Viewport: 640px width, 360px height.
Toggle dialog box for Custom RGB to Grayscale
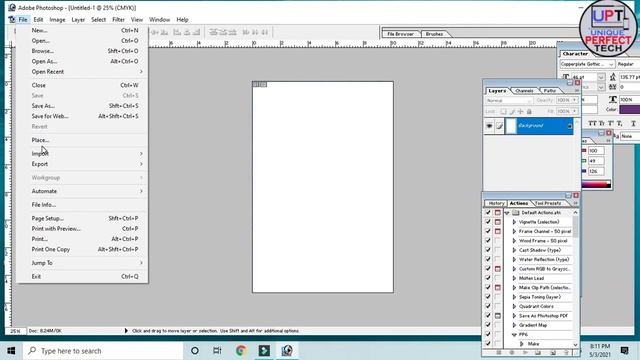(x=498, y=269)
